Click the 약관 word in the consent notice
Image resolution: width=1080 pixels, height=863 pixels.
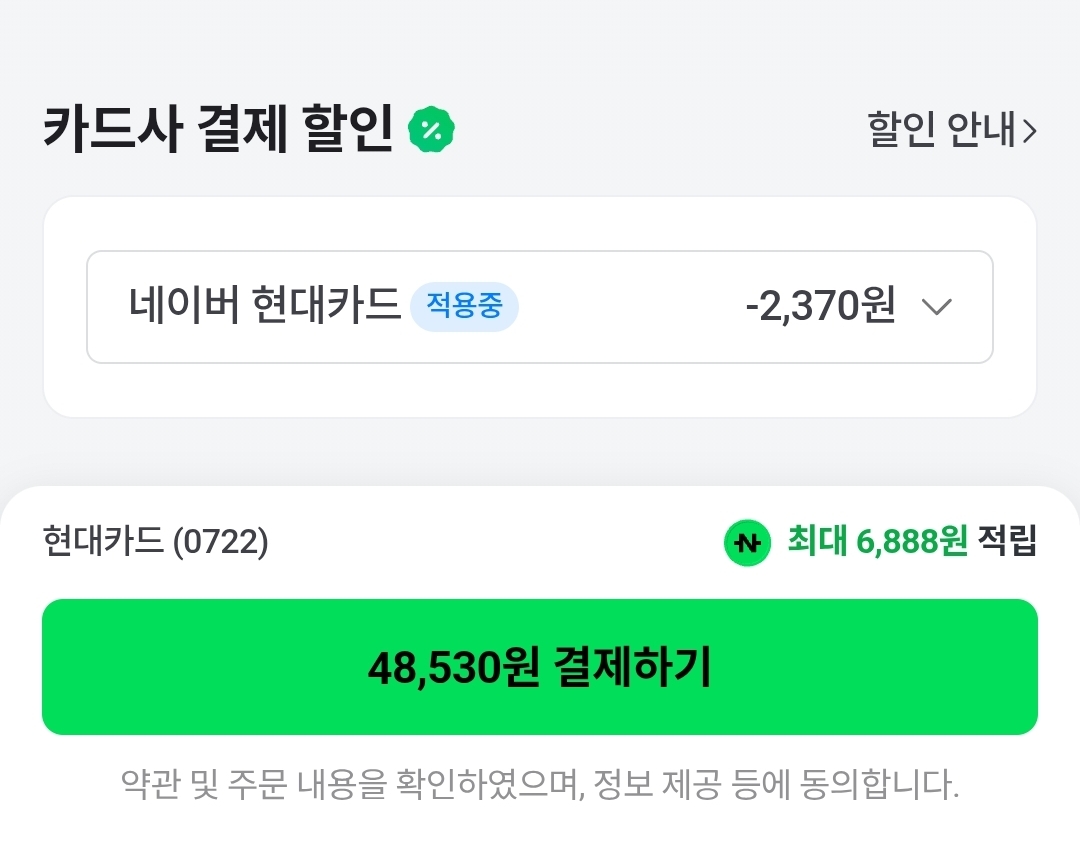point(146,784)
